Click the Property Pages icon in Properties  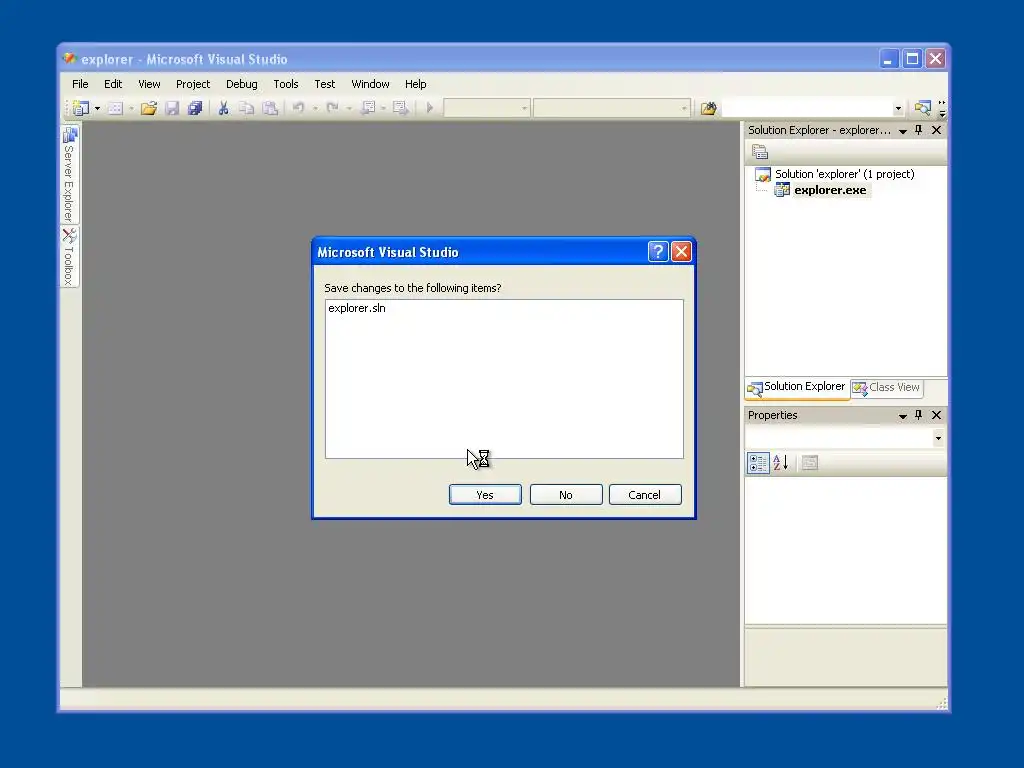click(x=810, y=463)
